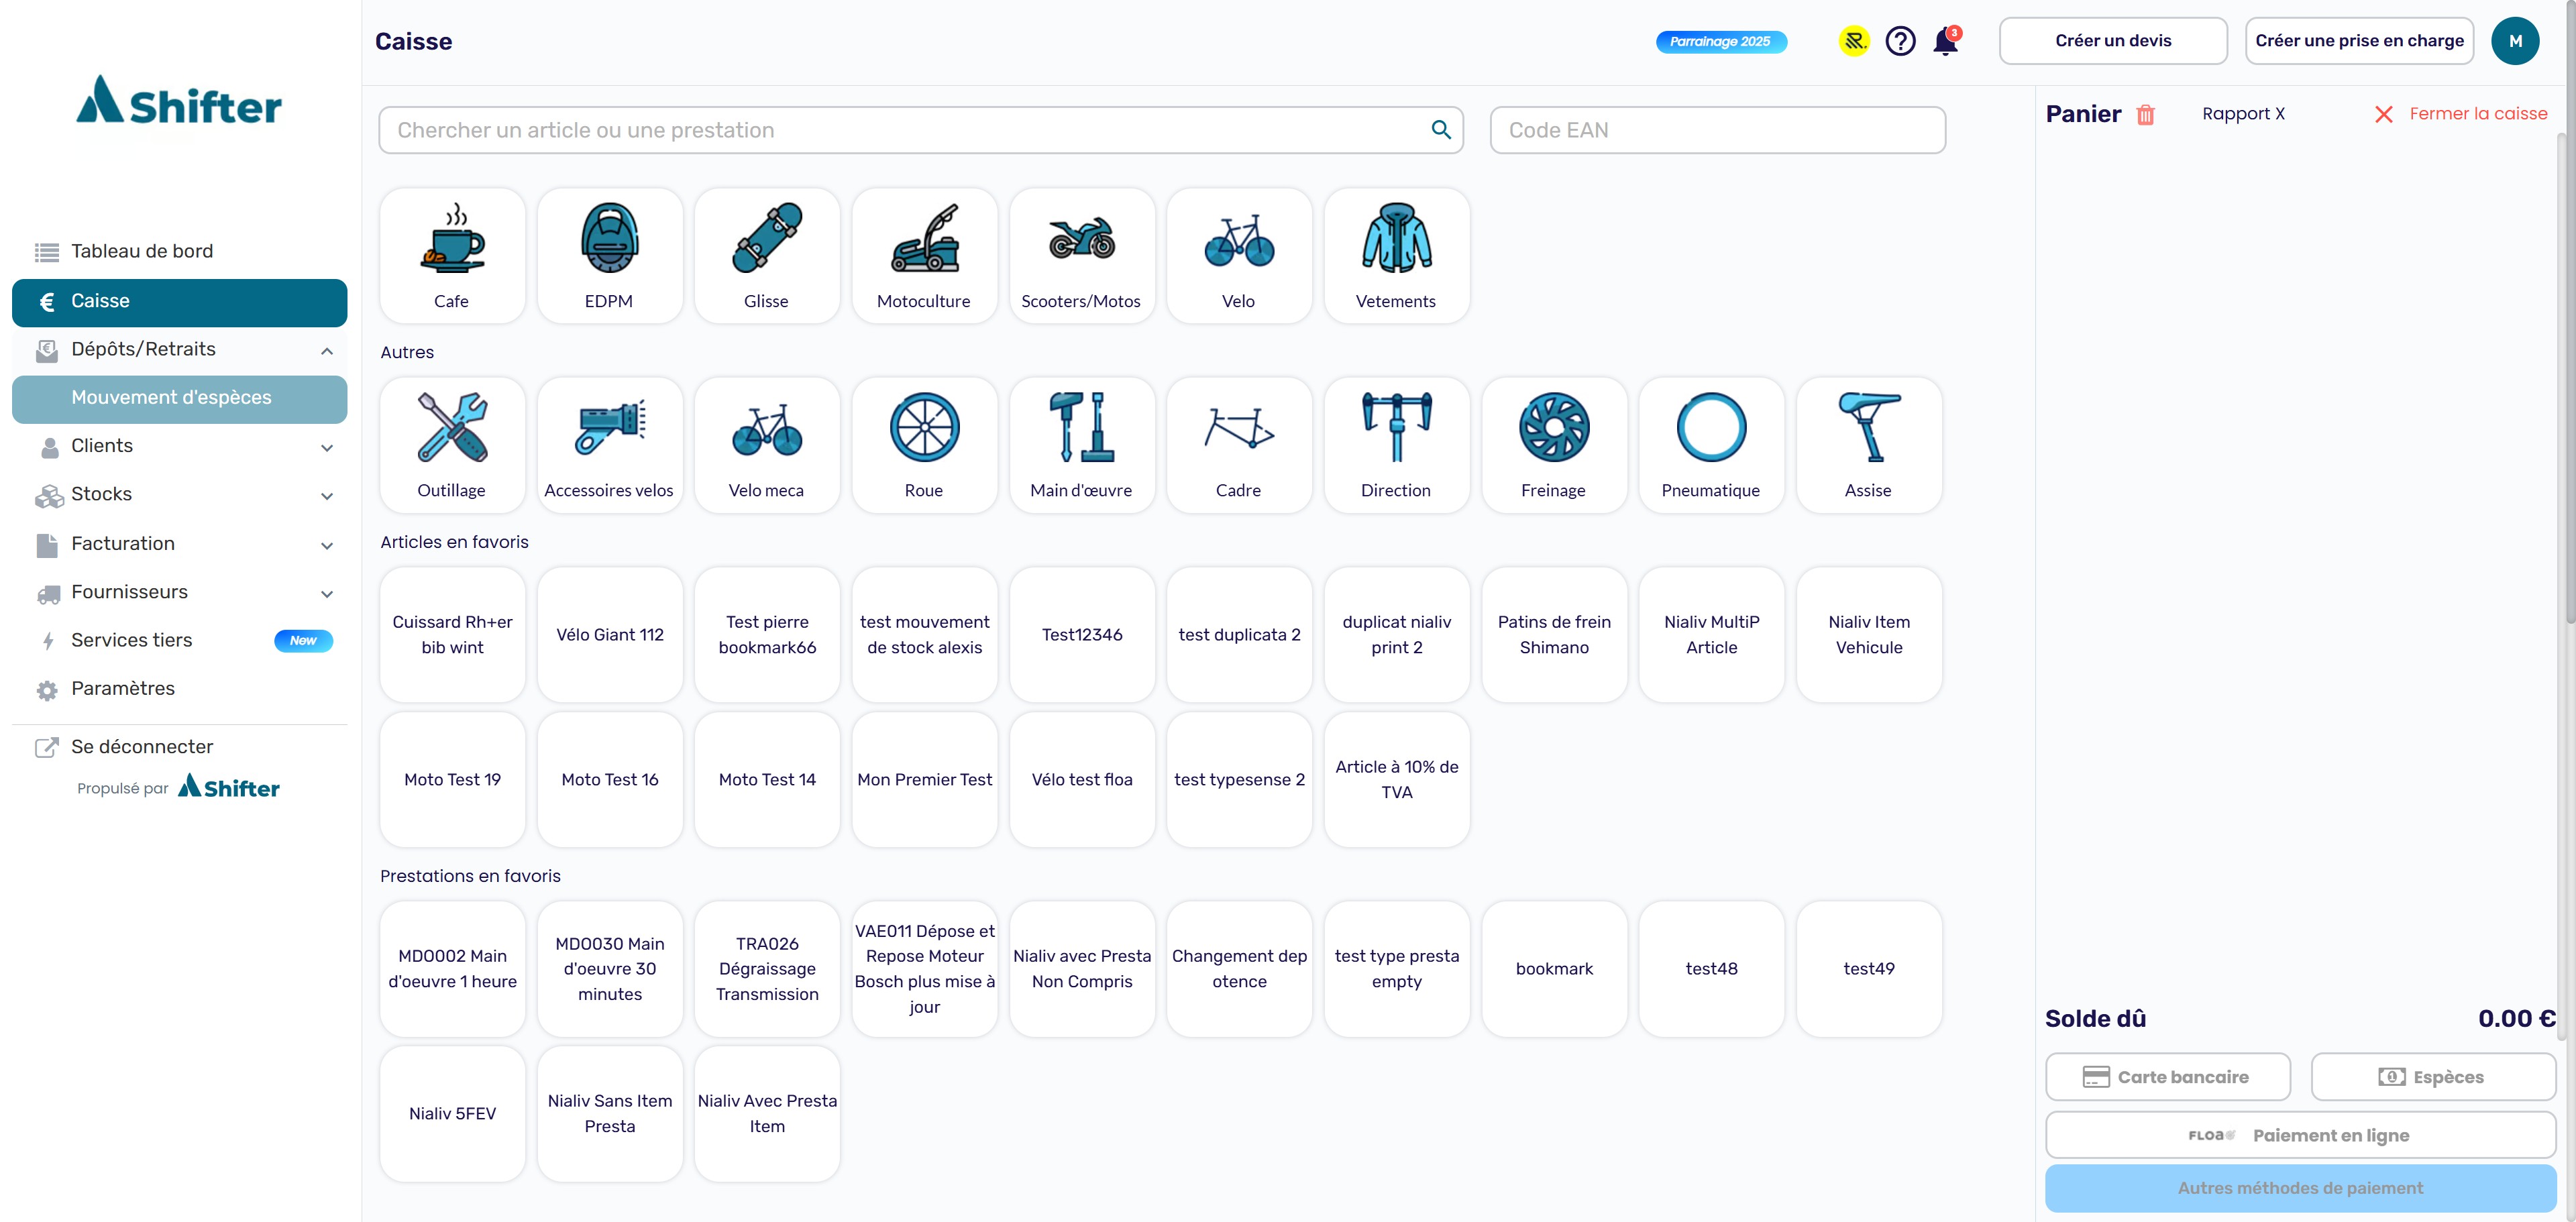The image size is (2576, 1222).
Task: Open the help question mark
Action: tap(1900, 41)
